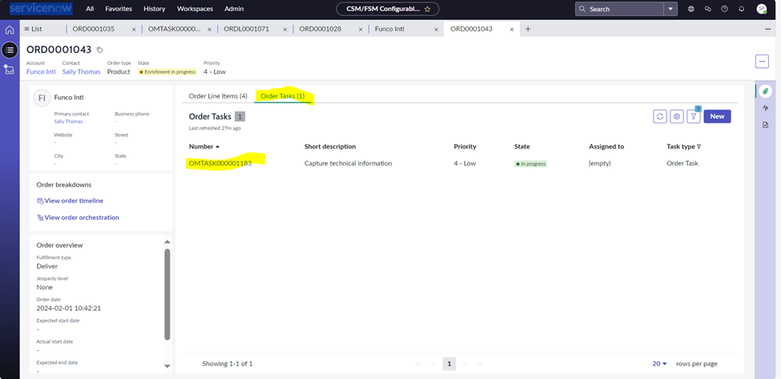The width and height of the screenshot is (781, 379).
Task: Open Sally Thomas primary contact link
Action: [68, 122]
